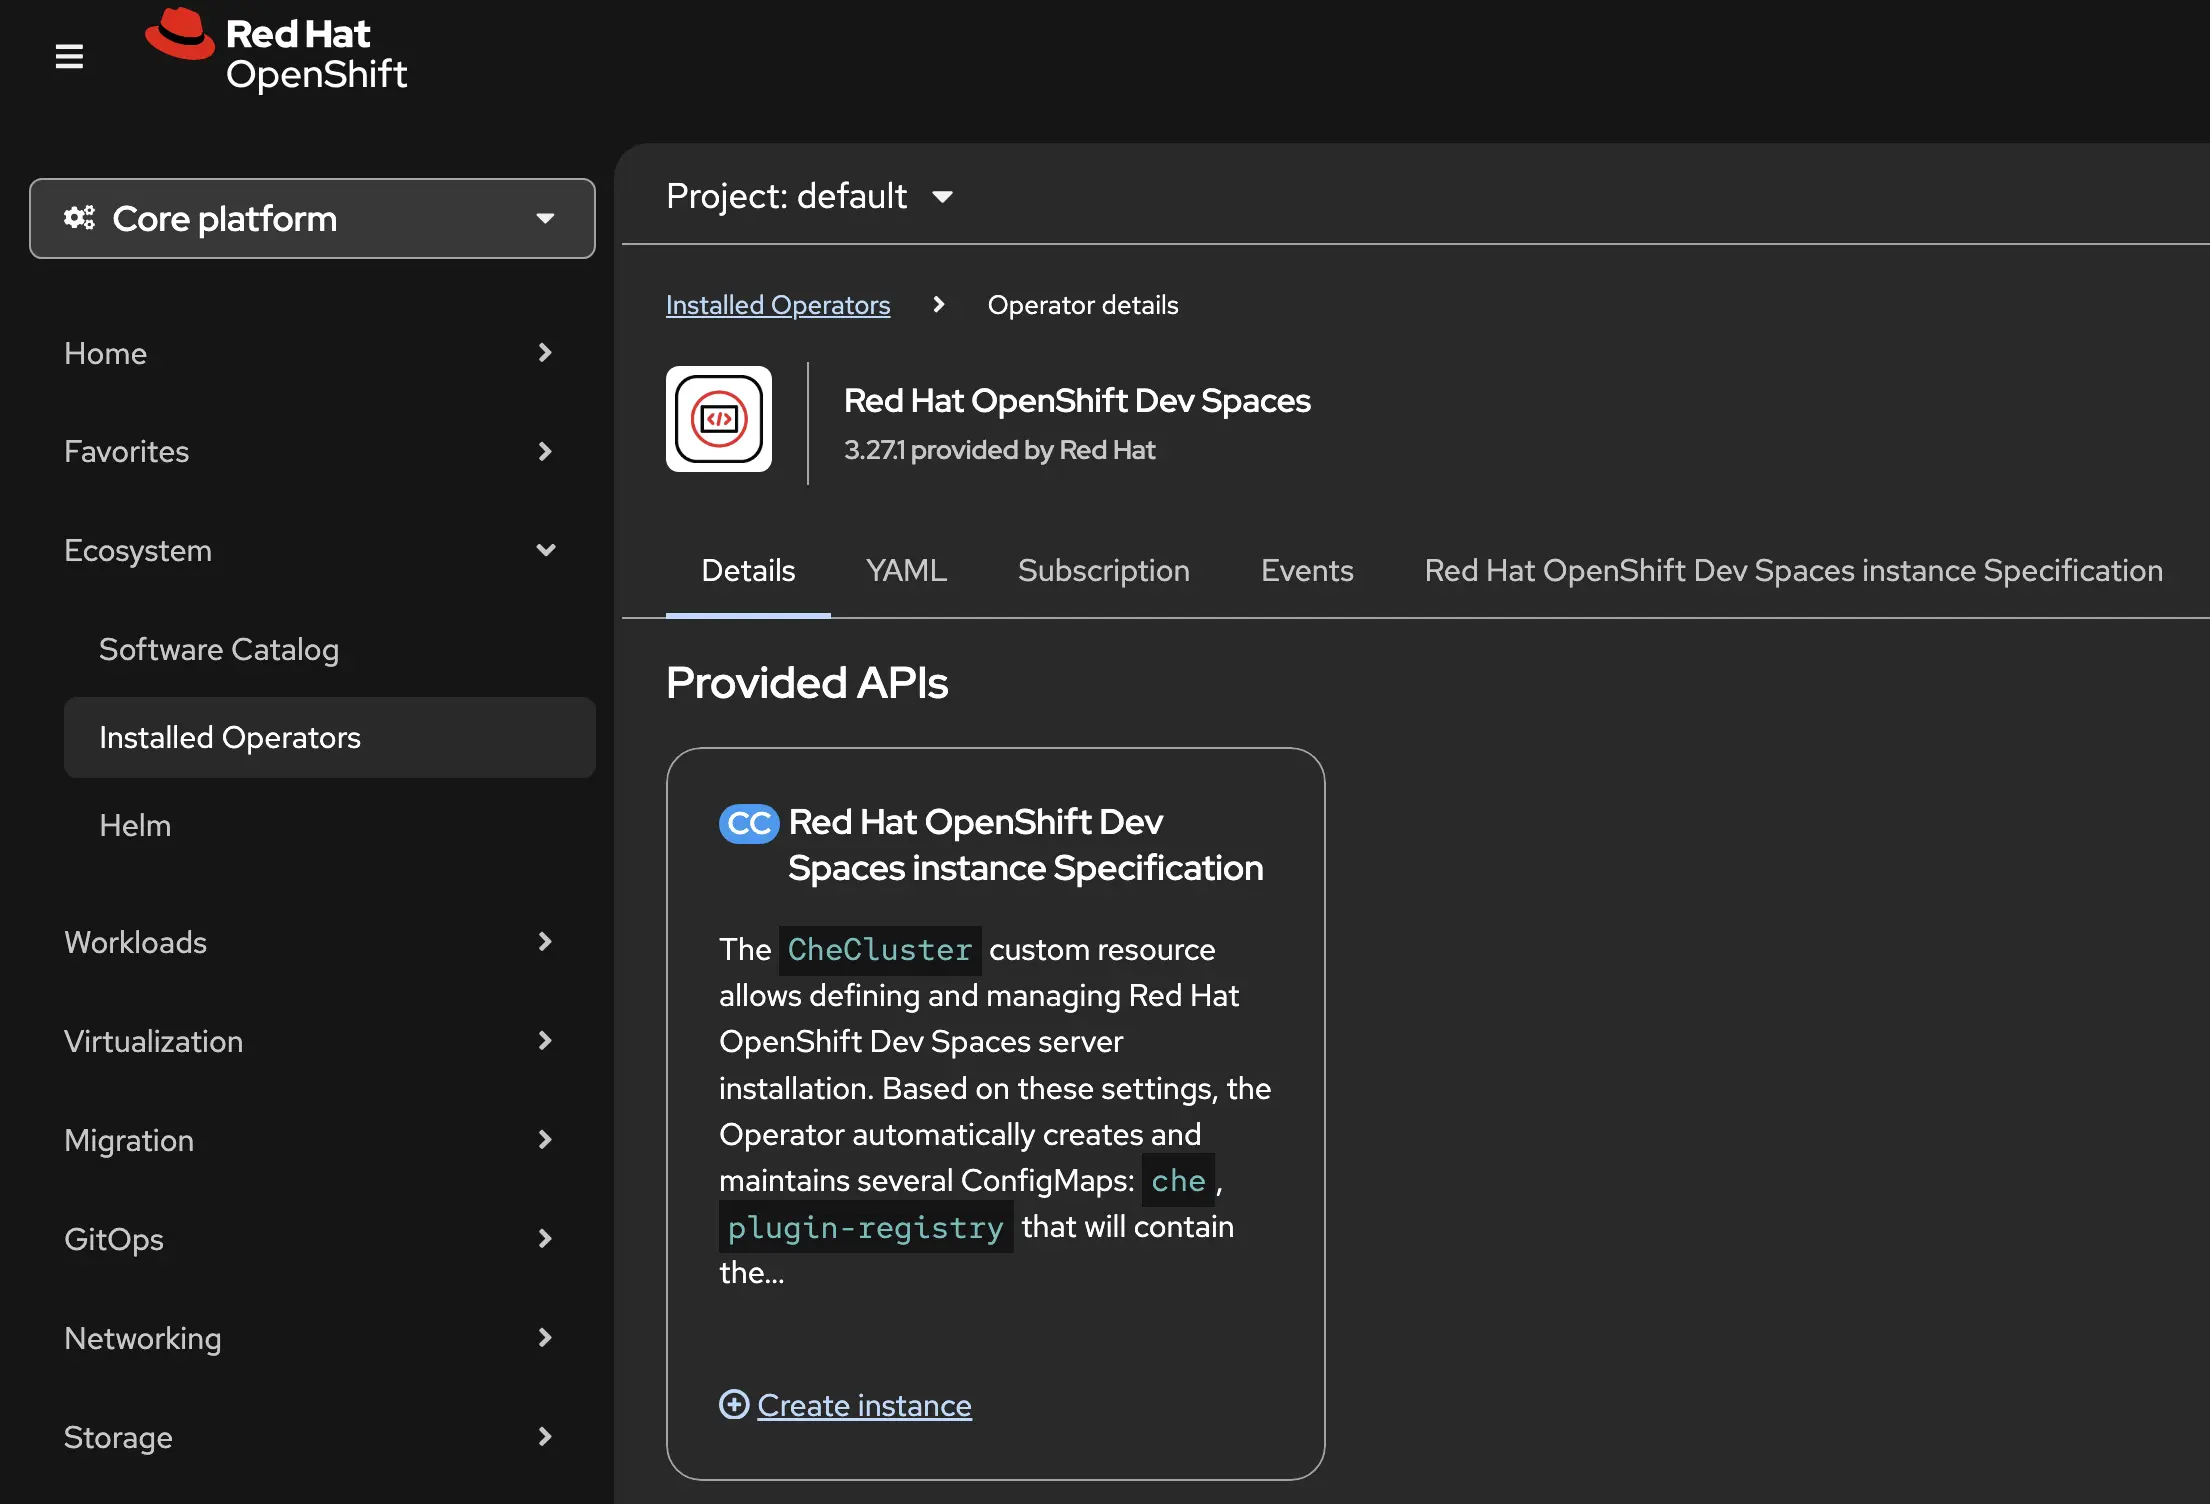Click the Operator details breadcrumb text
This screenshot has height=1504, width=2210.
(x=1083, y=305)
